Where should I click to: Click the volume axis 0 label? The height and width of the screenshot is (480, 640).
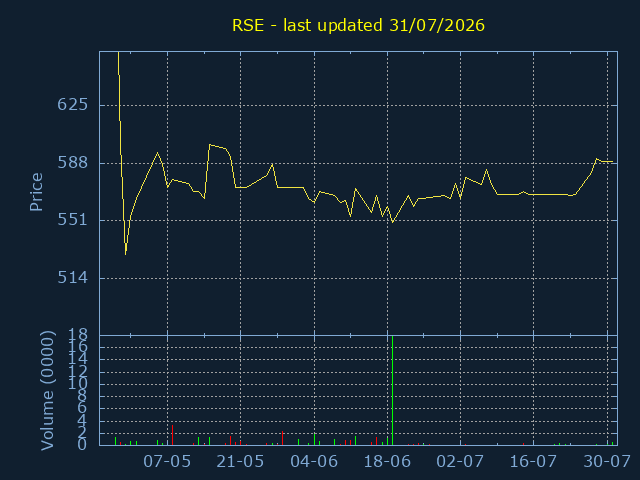(82, 444)
